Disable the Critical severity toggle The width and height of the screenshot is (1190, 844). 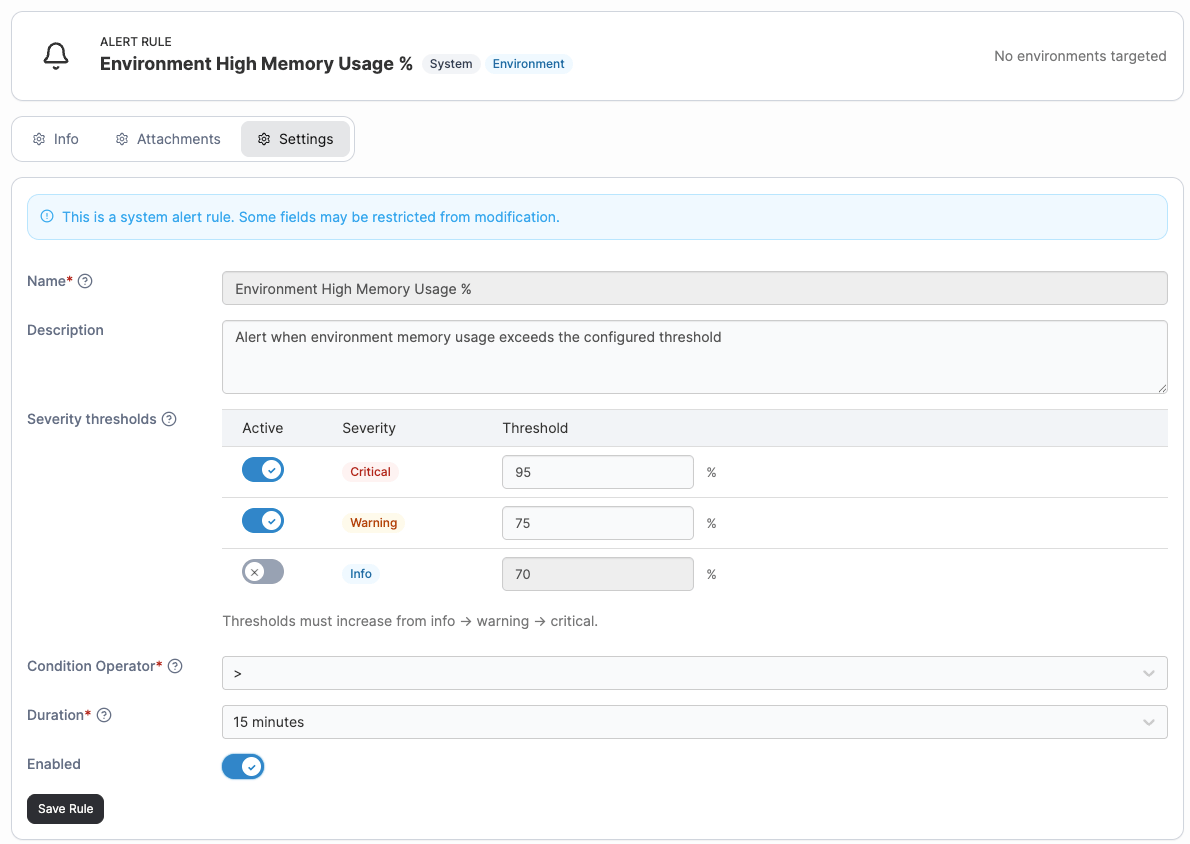click(x=263, y=470)
